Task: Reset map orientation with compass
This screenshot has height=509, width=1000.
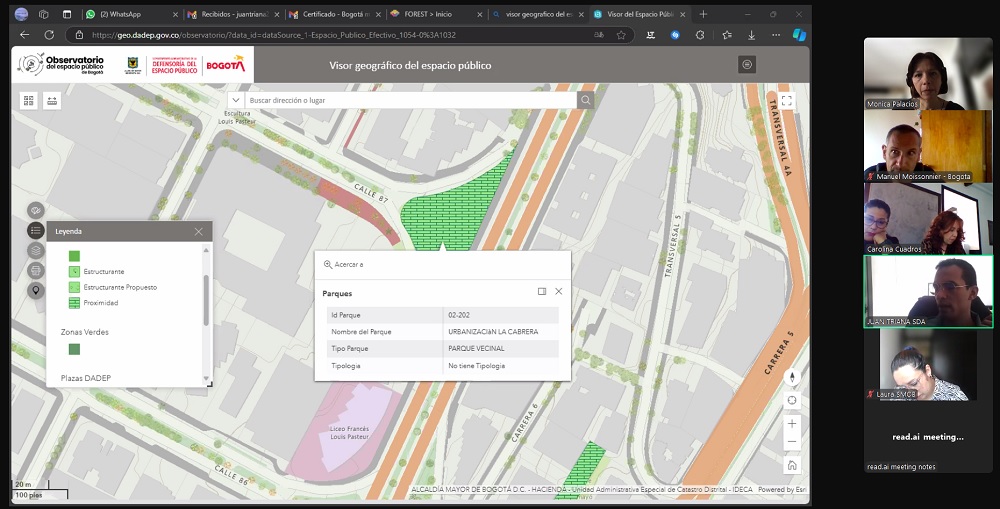Action: point(792,377)
